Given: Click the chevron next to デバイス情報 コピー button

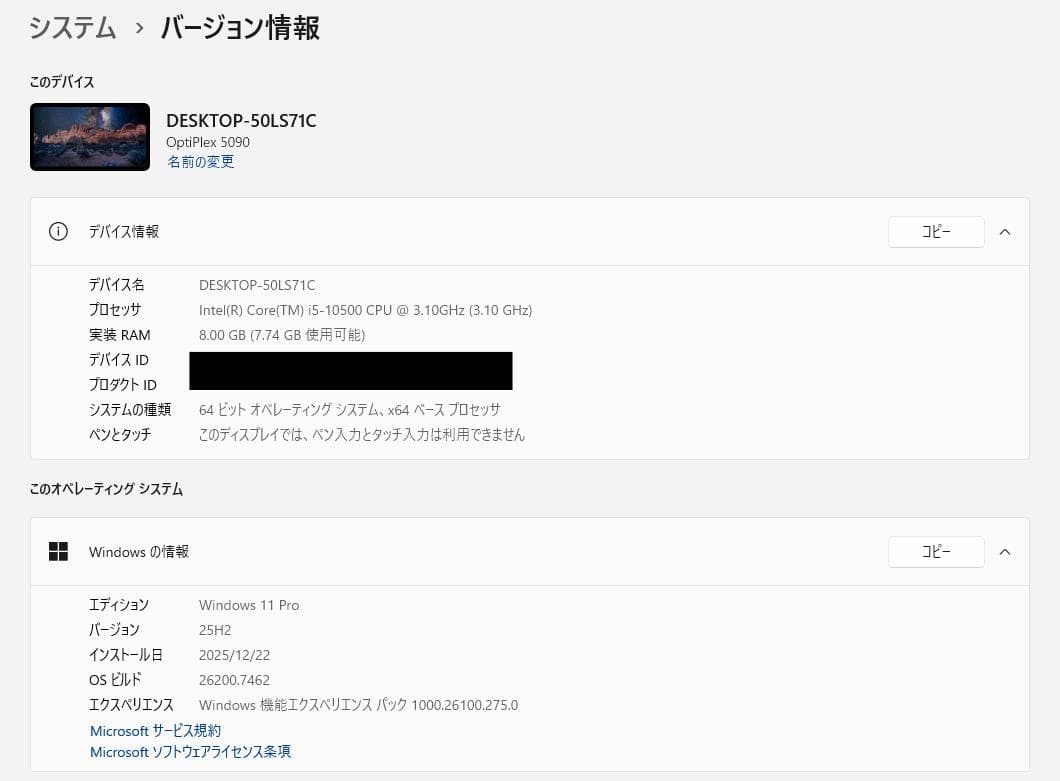Looking at the screenshot, I should pos(1004,231).
